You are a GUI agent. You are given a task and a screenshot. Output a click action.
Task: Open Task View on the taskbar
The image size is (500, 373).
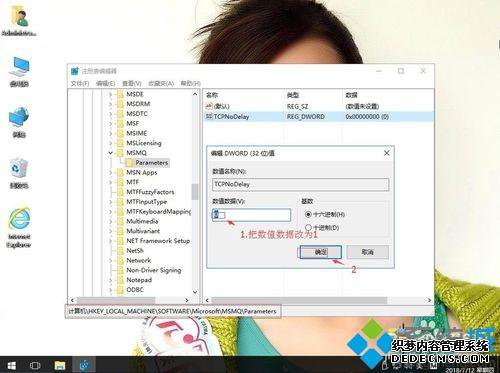[35, 365]
